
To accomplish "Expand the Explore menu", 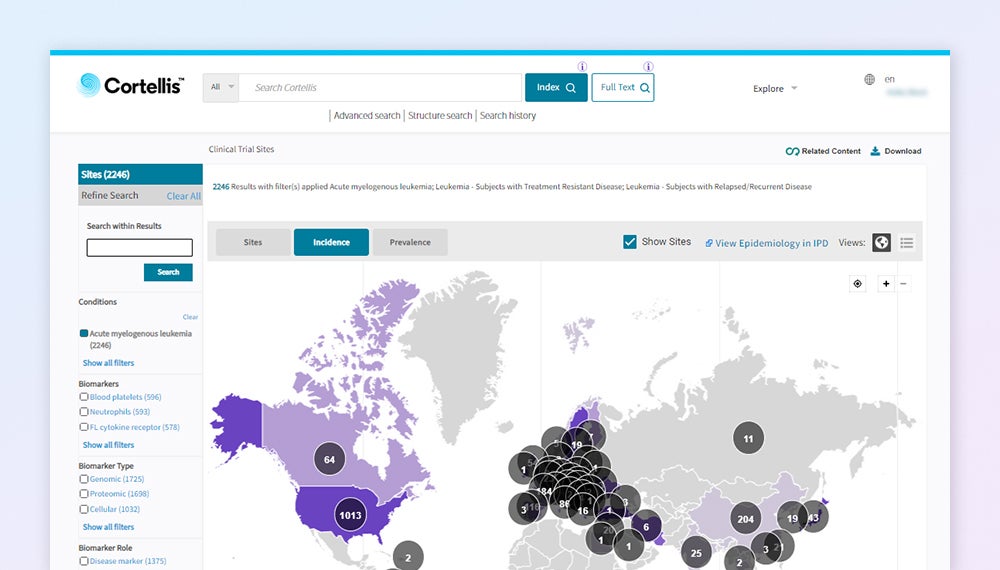I will click(x=775, y=89).
